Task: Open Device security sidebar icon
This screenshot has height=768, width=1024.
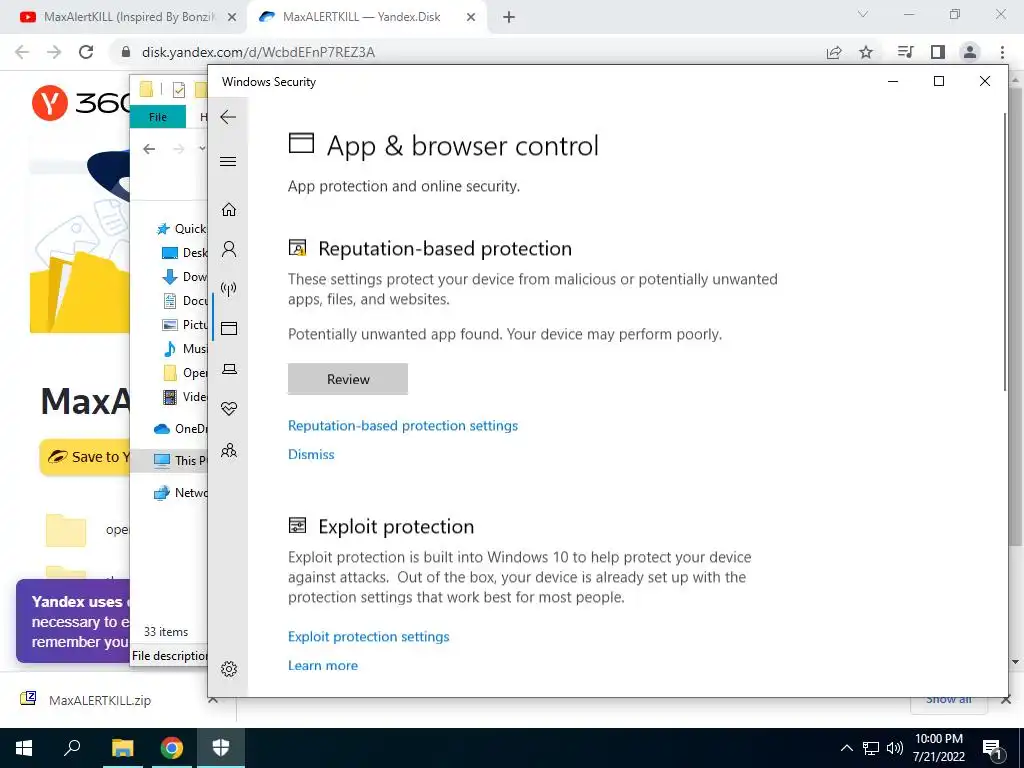Action: coord(229,369)
